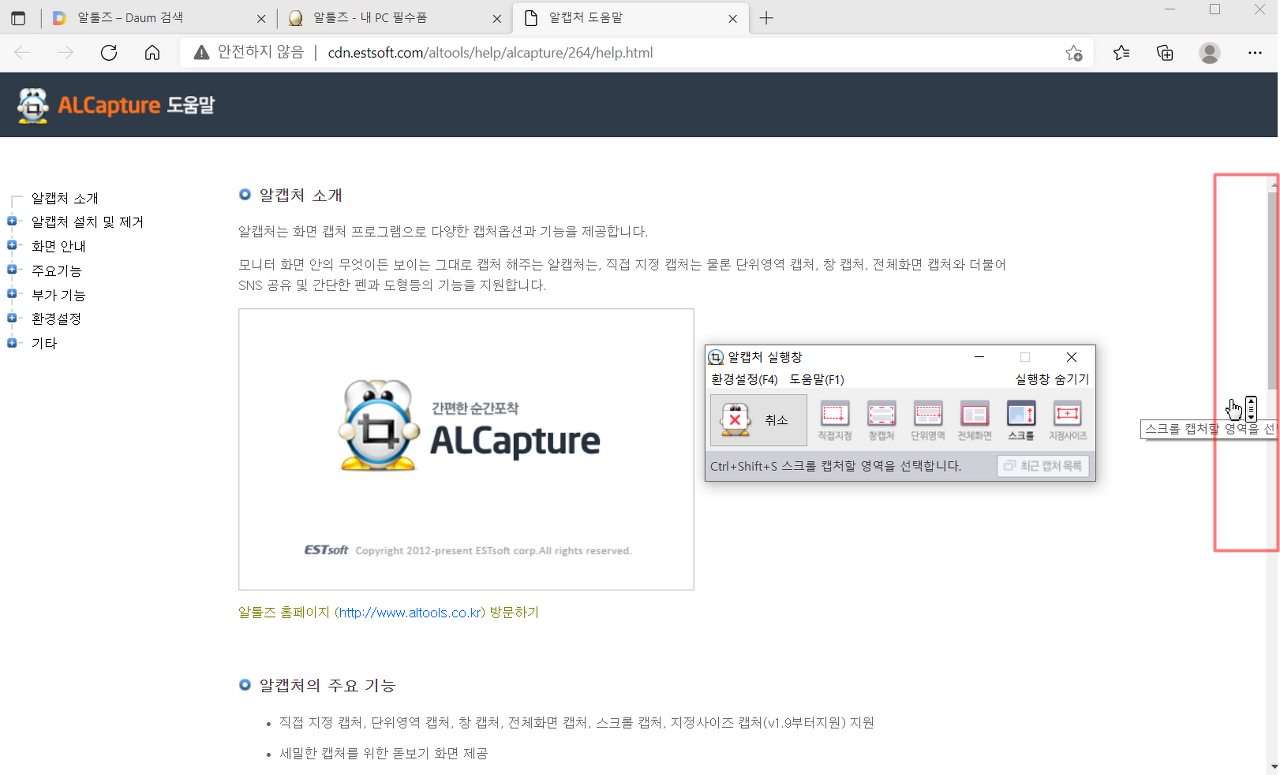This screenshot has height=775, width=1280.
Task: Open 도움말(F1) menu in 알캡처 실행창
Action: click(817, 380)
